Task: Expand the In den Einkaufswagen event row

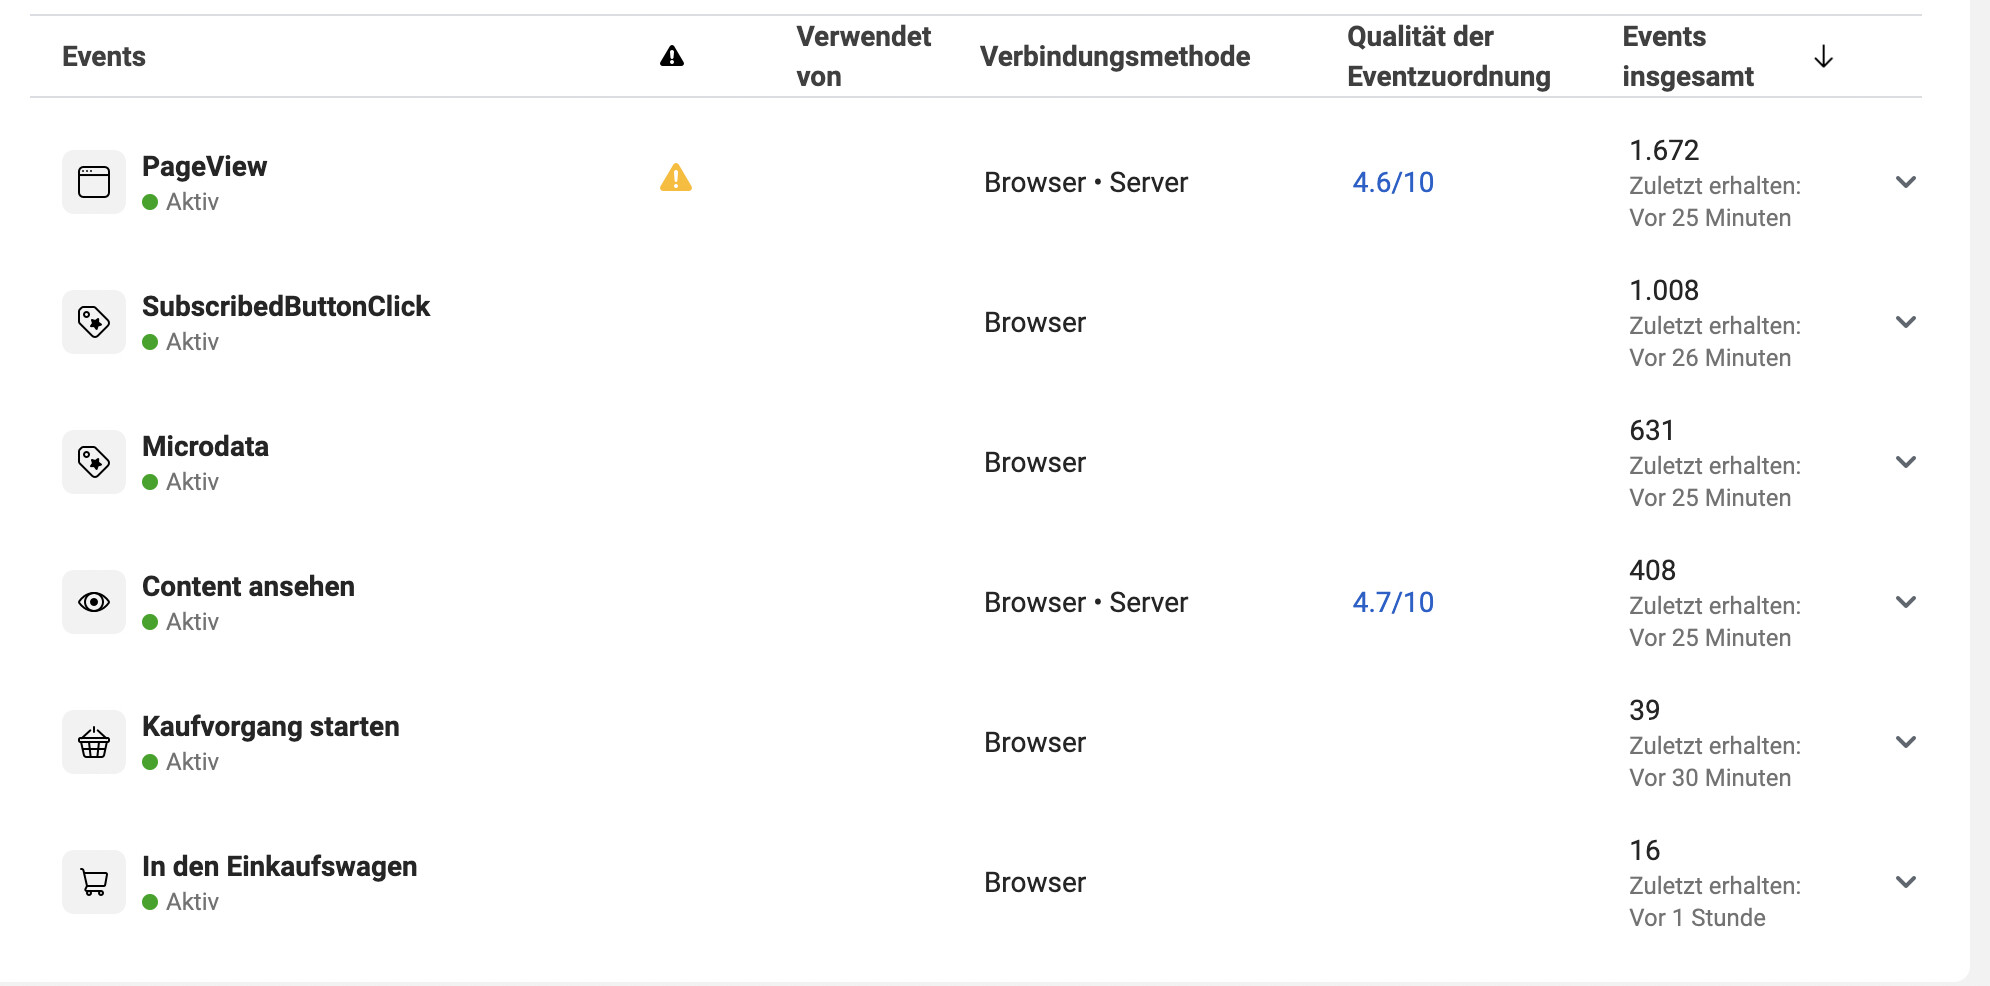Action: 1906,882
